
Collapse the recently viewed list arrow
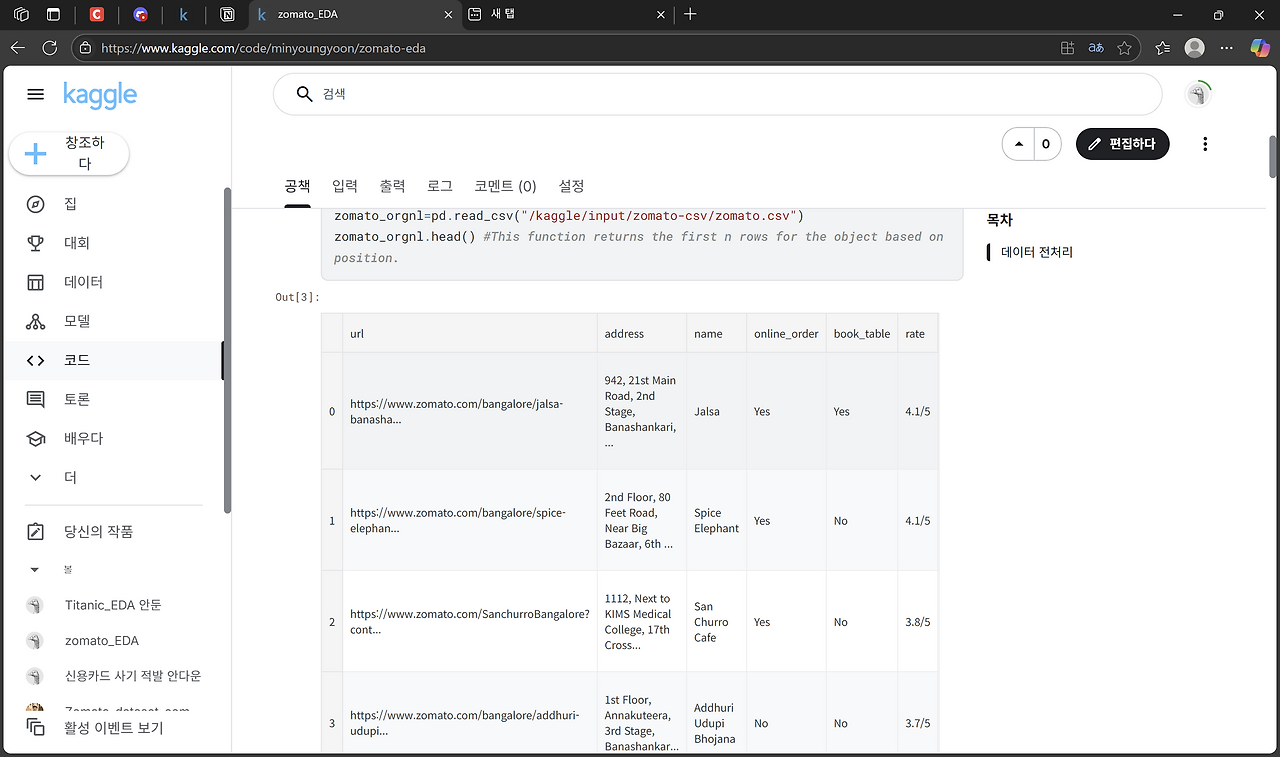[35, 570]
